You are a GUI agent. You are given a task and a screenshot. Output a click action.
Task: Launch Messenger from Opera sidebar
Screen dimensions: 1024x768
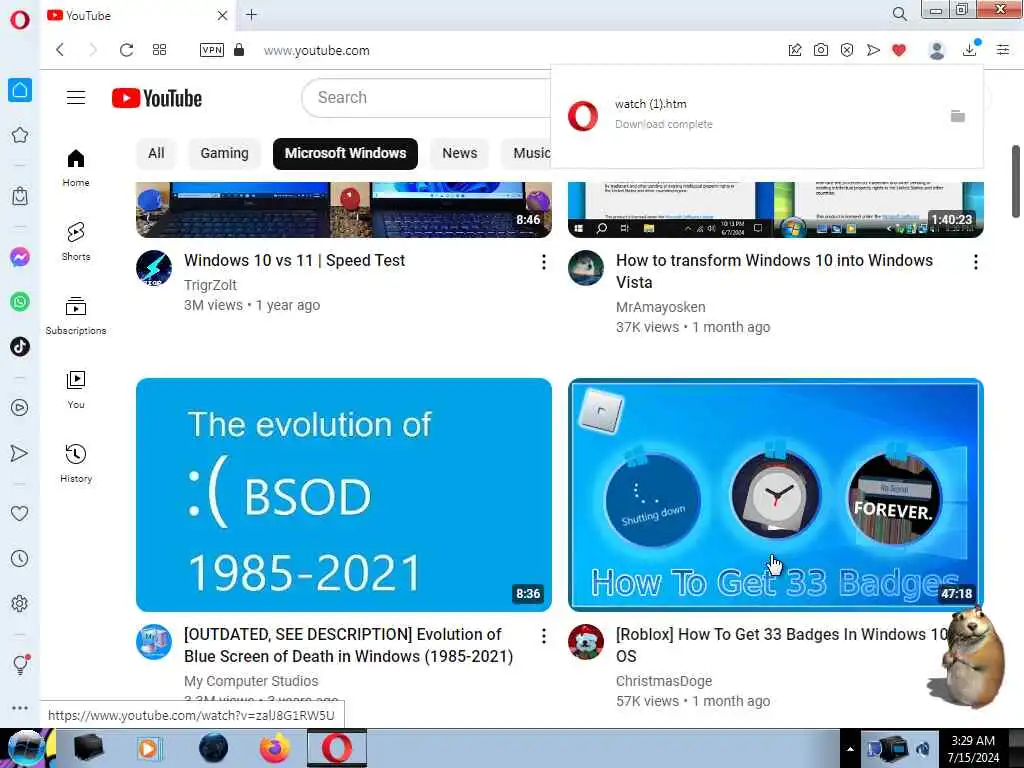[x=20, y=257]
